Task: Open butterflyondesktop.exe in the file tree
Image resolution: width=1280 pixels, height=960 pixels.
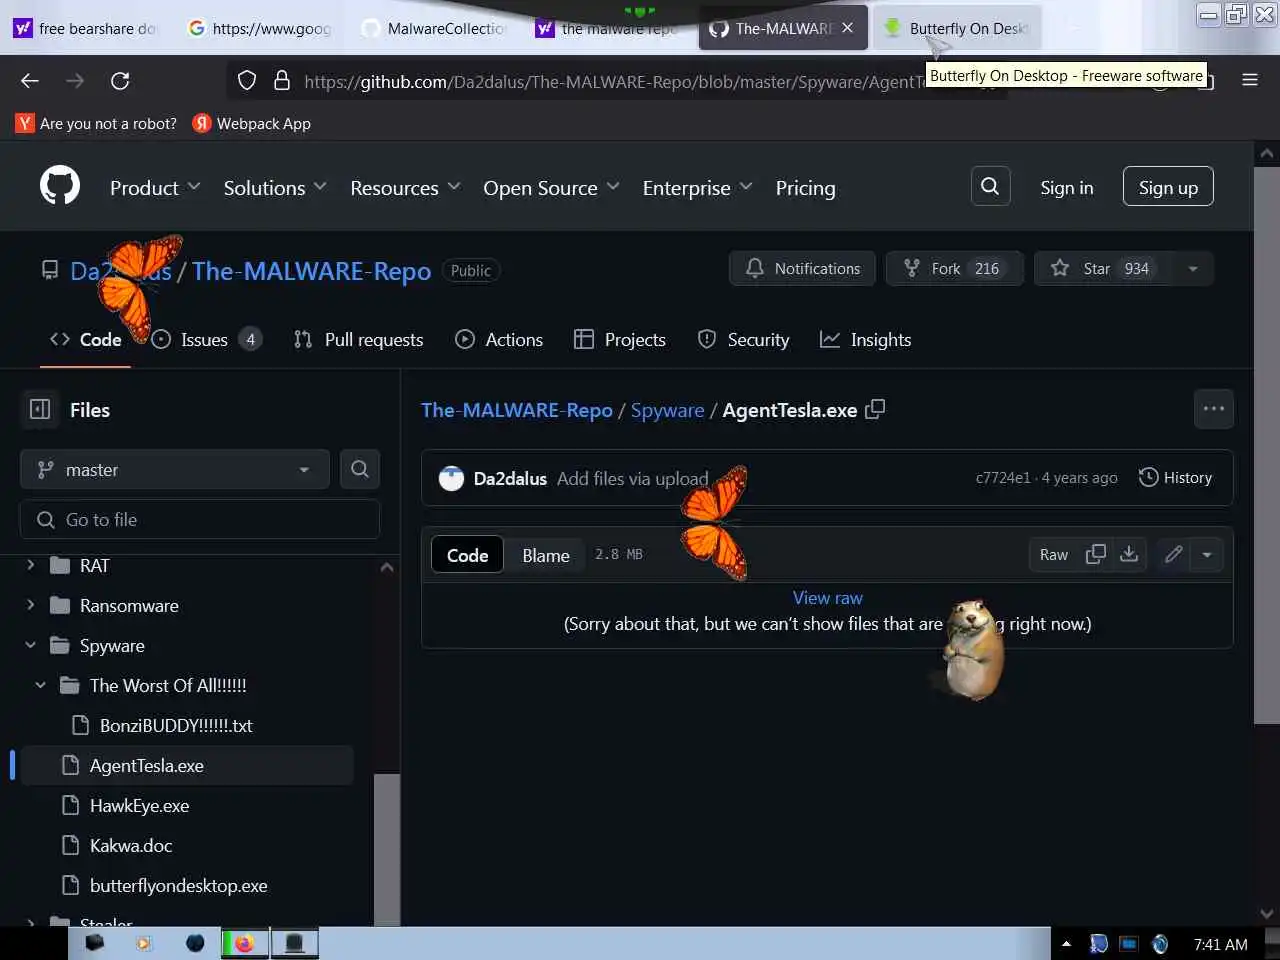Action: click(x=178, y=885)
